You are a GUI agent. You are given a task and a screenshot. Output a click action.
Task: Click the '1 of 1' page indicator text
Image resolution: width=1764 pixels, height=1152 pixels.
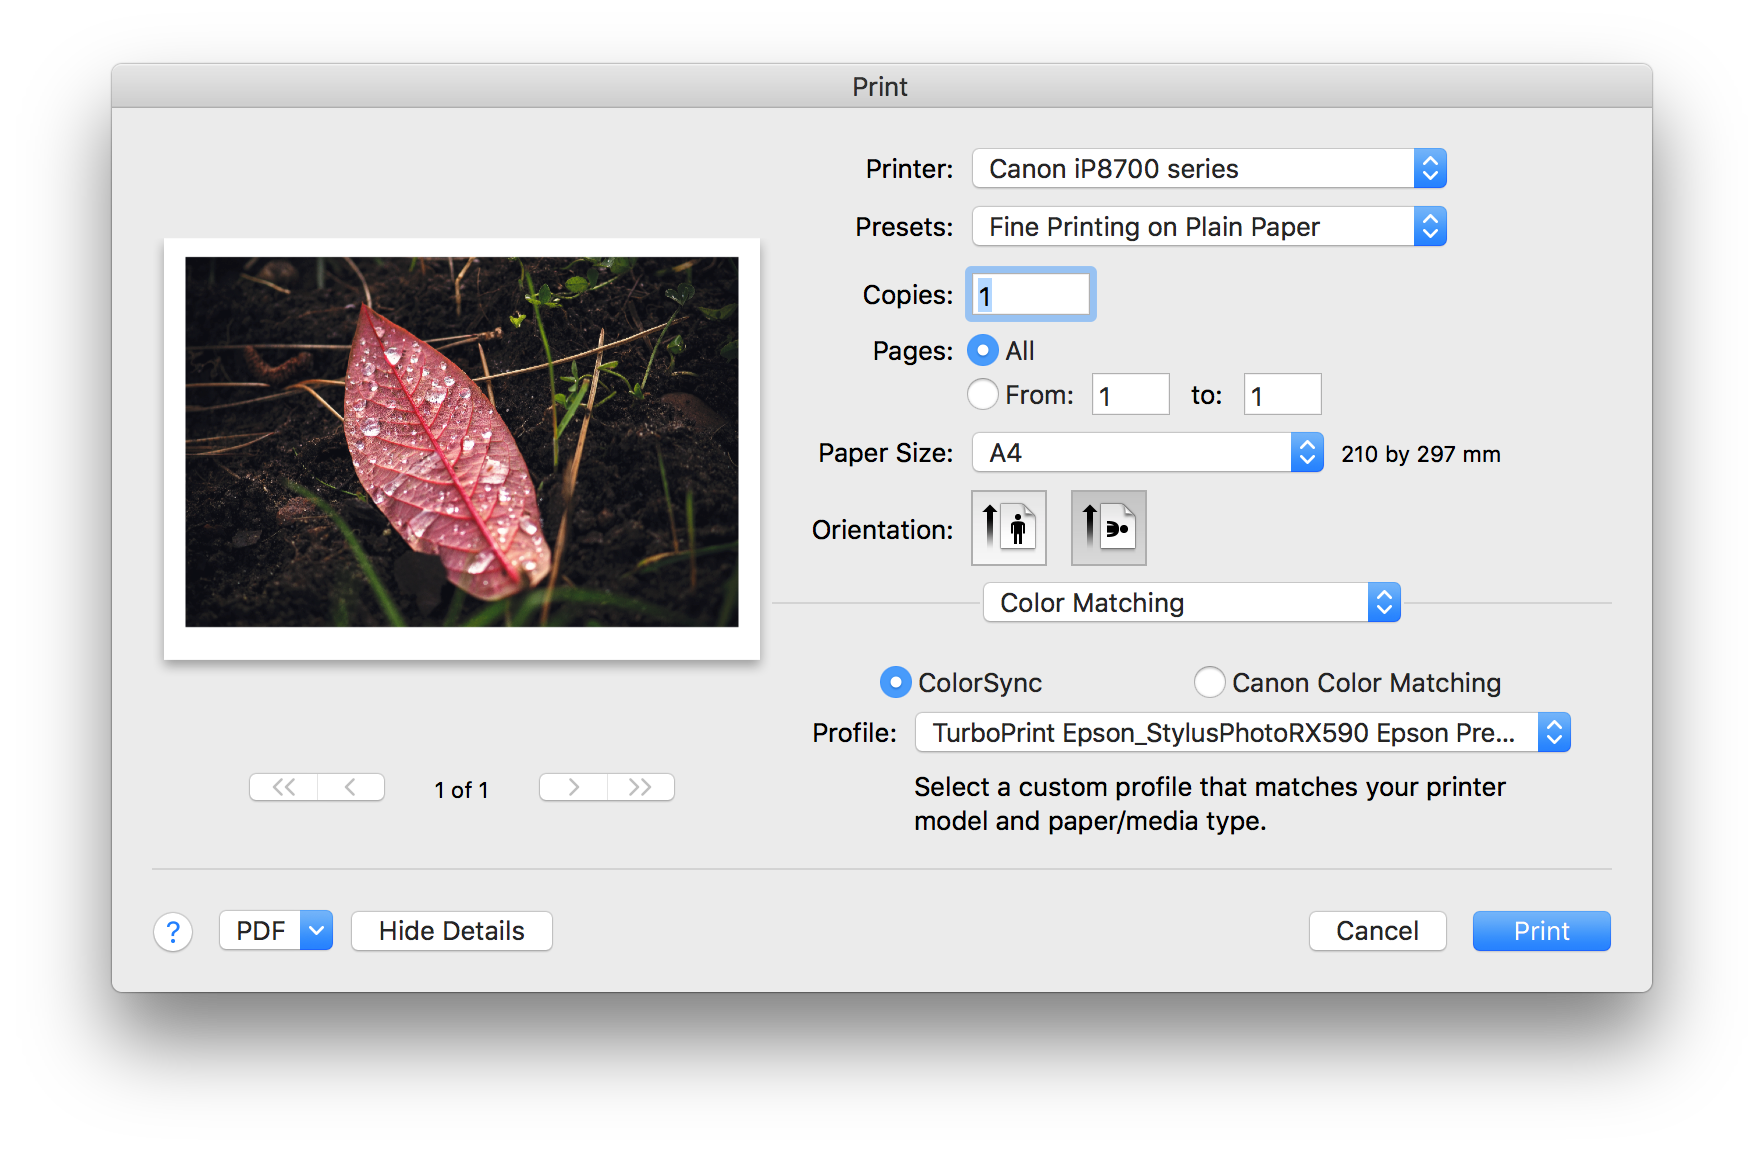(462, 790)
